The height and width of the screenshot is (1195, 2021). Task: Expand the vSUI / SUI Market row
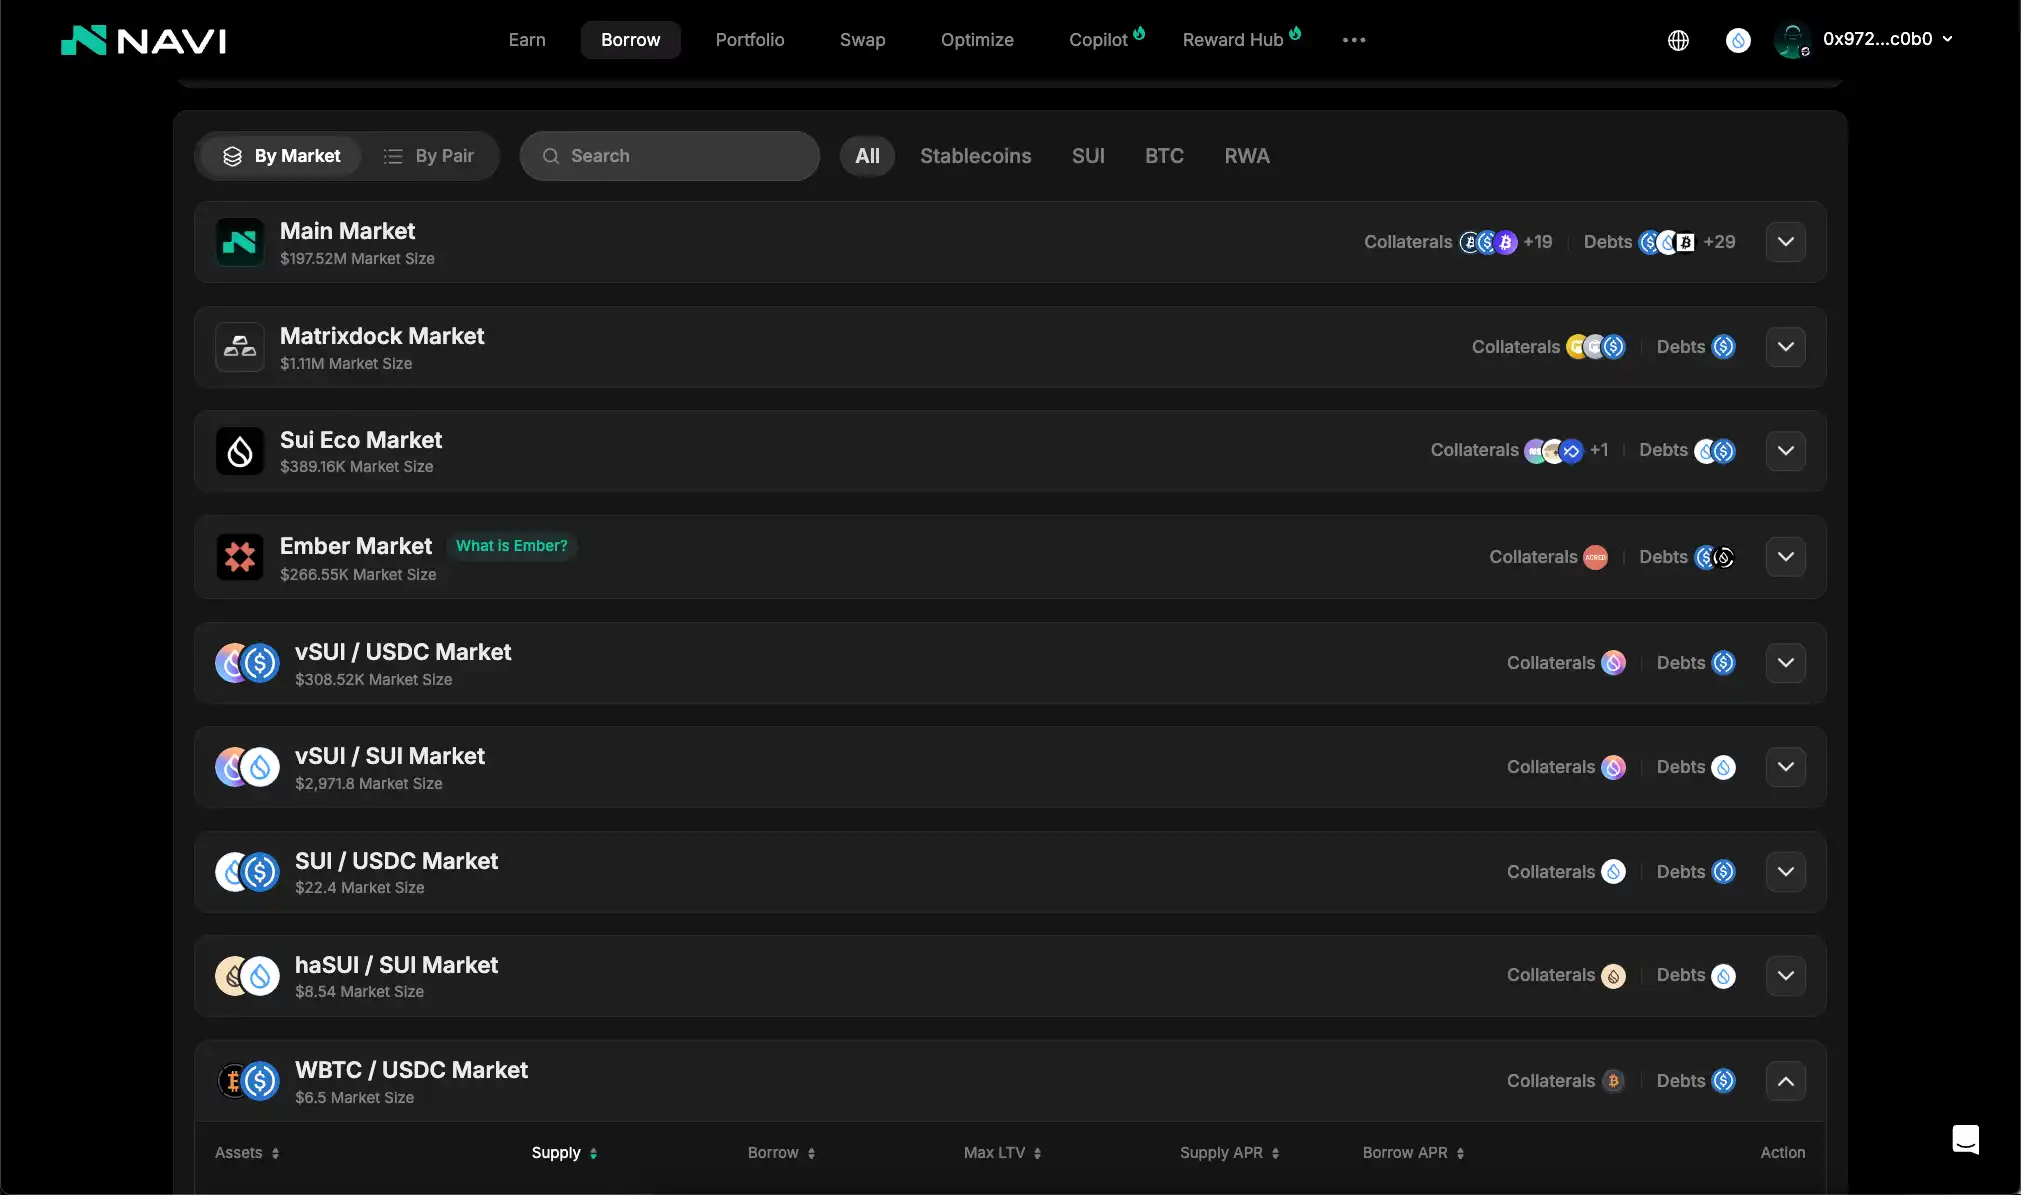click(x=1786, y=767)
